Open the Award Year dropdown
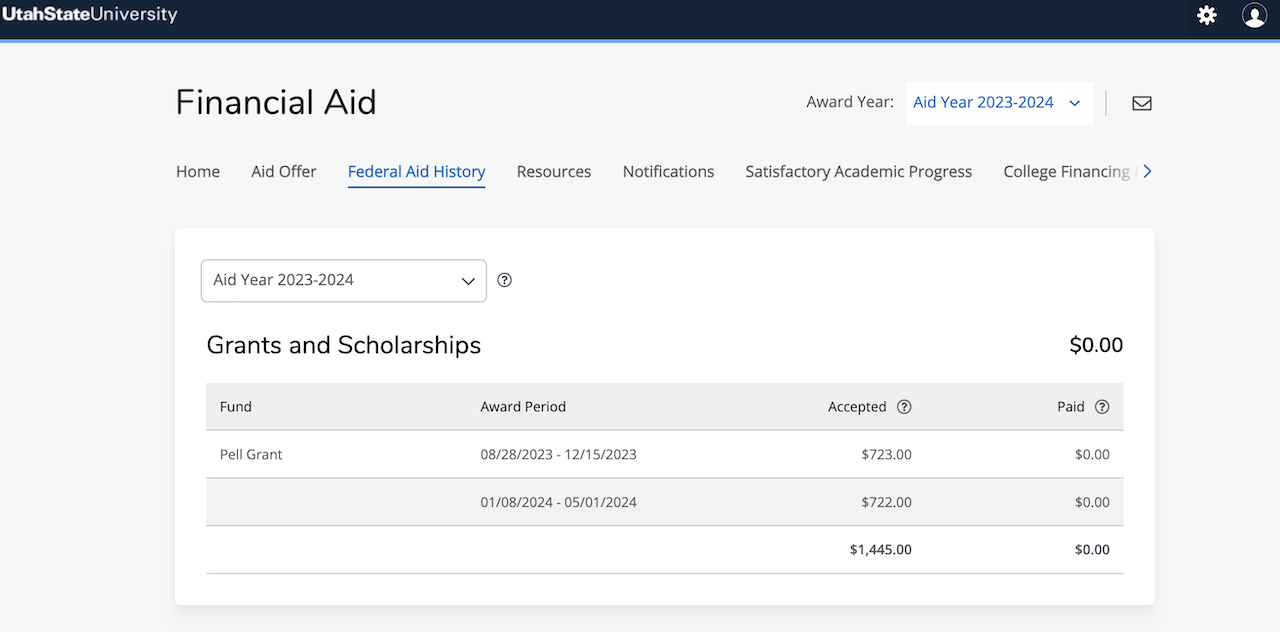 pyautogui.click(x=997, y=102)
